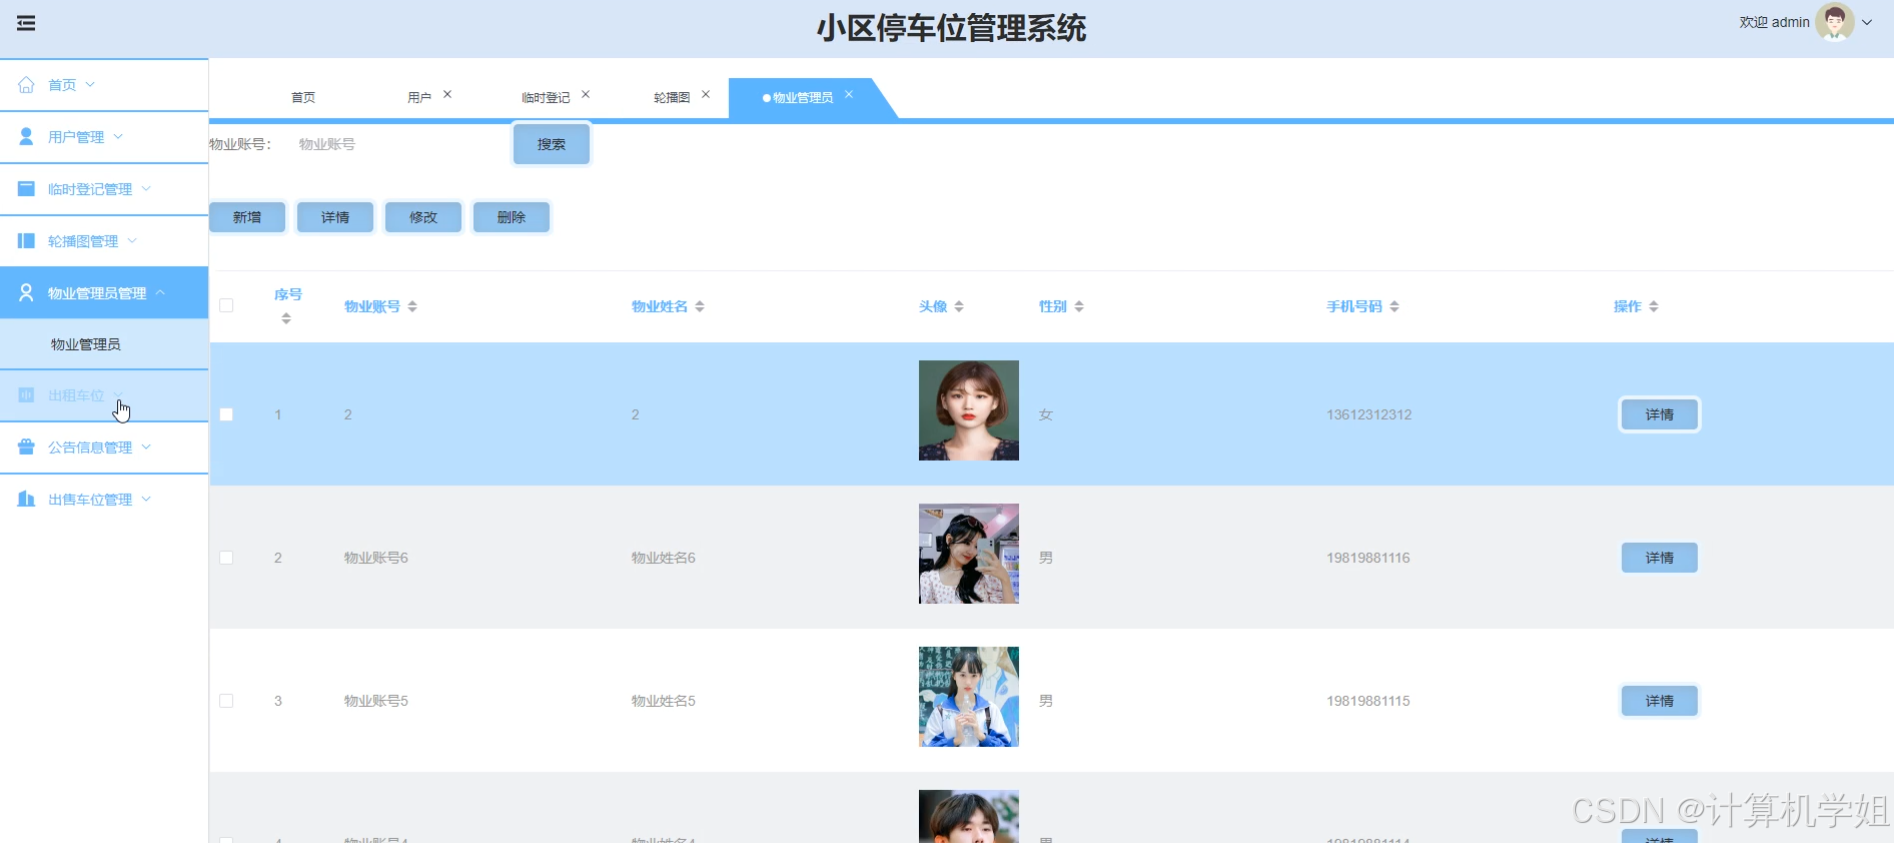Click the 出售车位管理 building icon

26,499
